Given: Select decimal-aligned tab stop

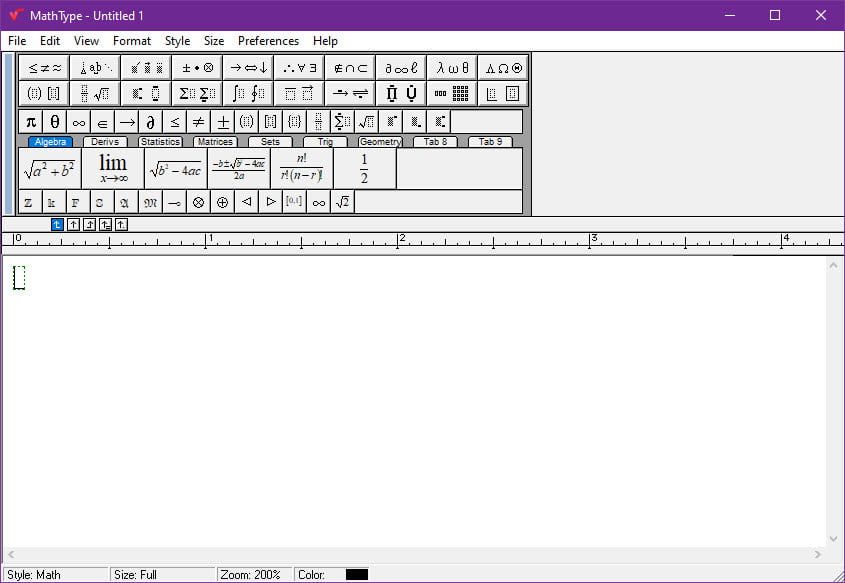Looking at the screenshot, I should pyautogui.click(x=122, y=225).
